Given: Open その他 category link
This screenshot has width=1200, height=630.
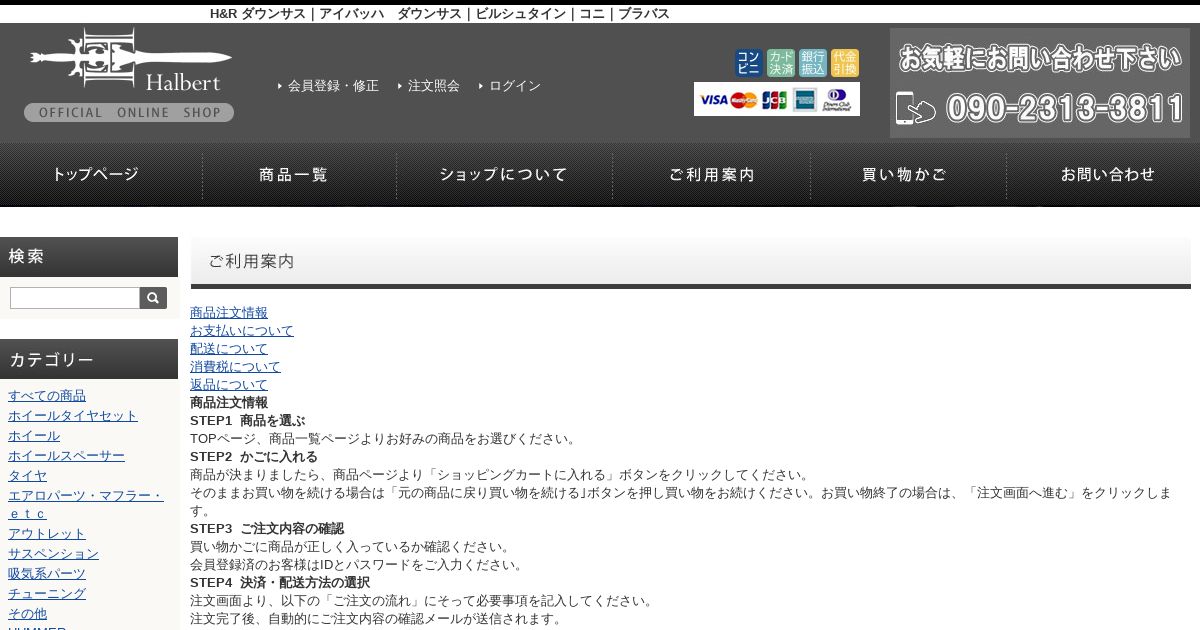Looking at the screenshot, I should (27, 614).
